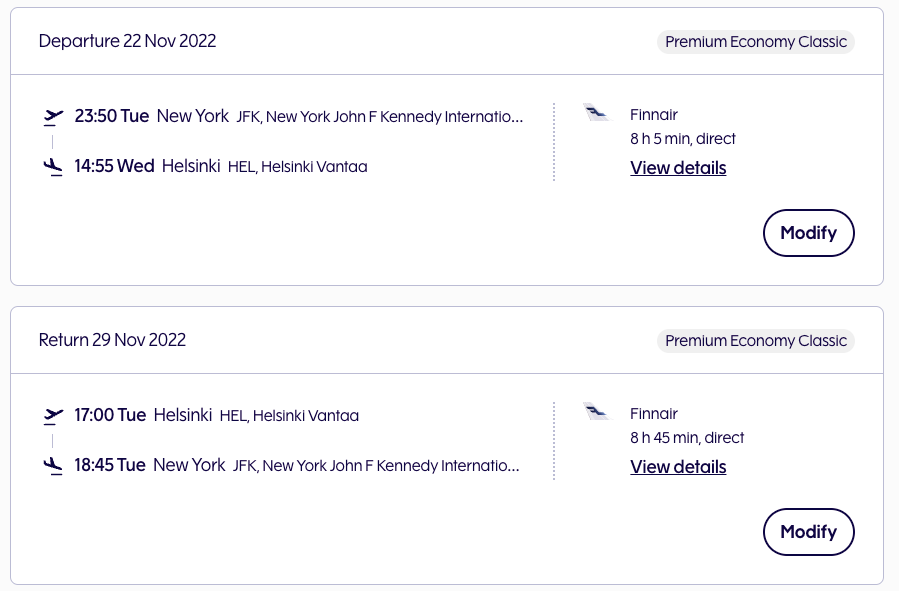Image resolution: width=899 pixels, height=591 pixels.
Task: Select the departure Premium Economy Classic badge
Action: pos(756,42)
